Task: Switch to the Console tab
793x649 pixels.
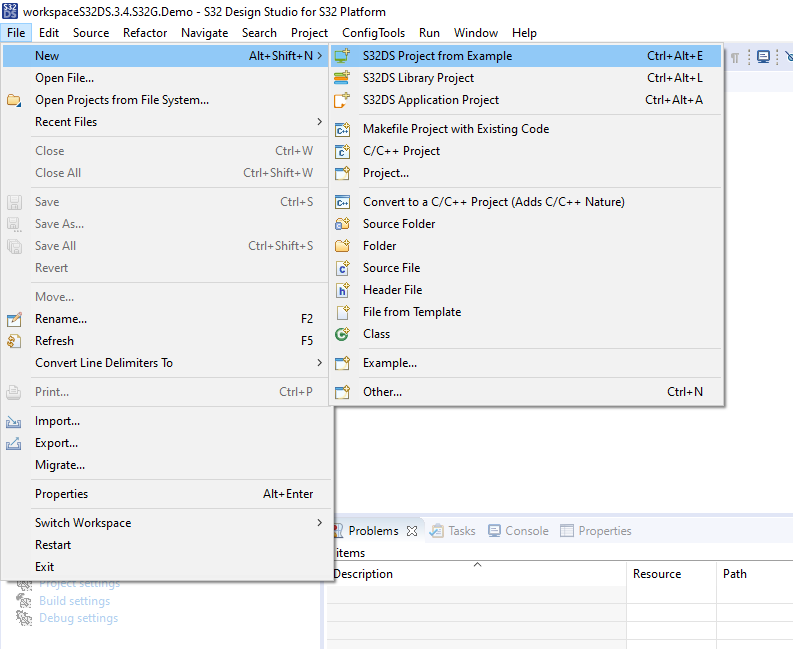Action: click(518, 531)
